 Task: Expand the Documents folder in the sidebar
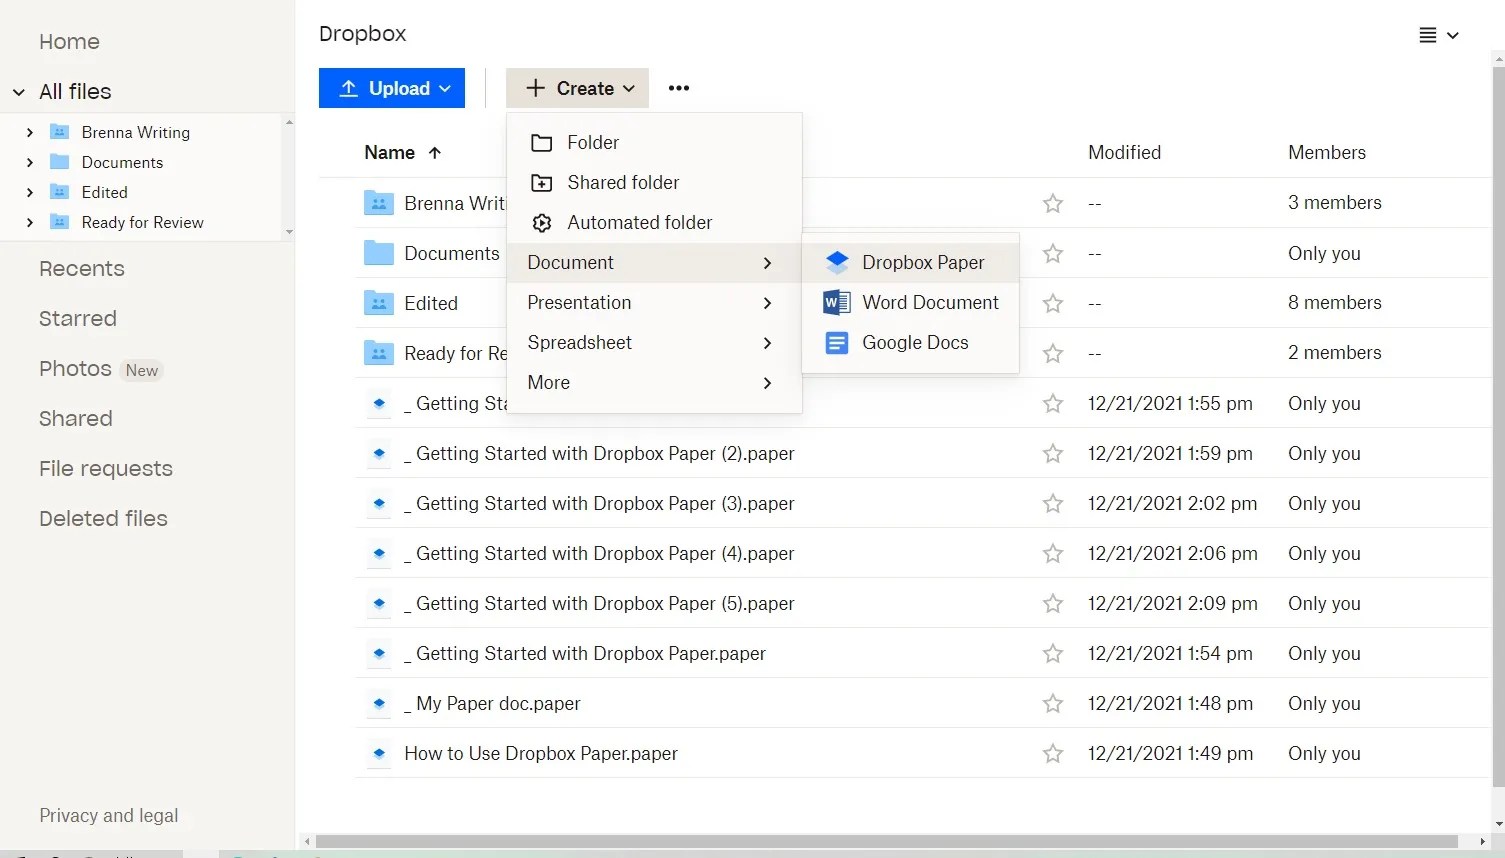pyautogui.click(x=29, y=162)
